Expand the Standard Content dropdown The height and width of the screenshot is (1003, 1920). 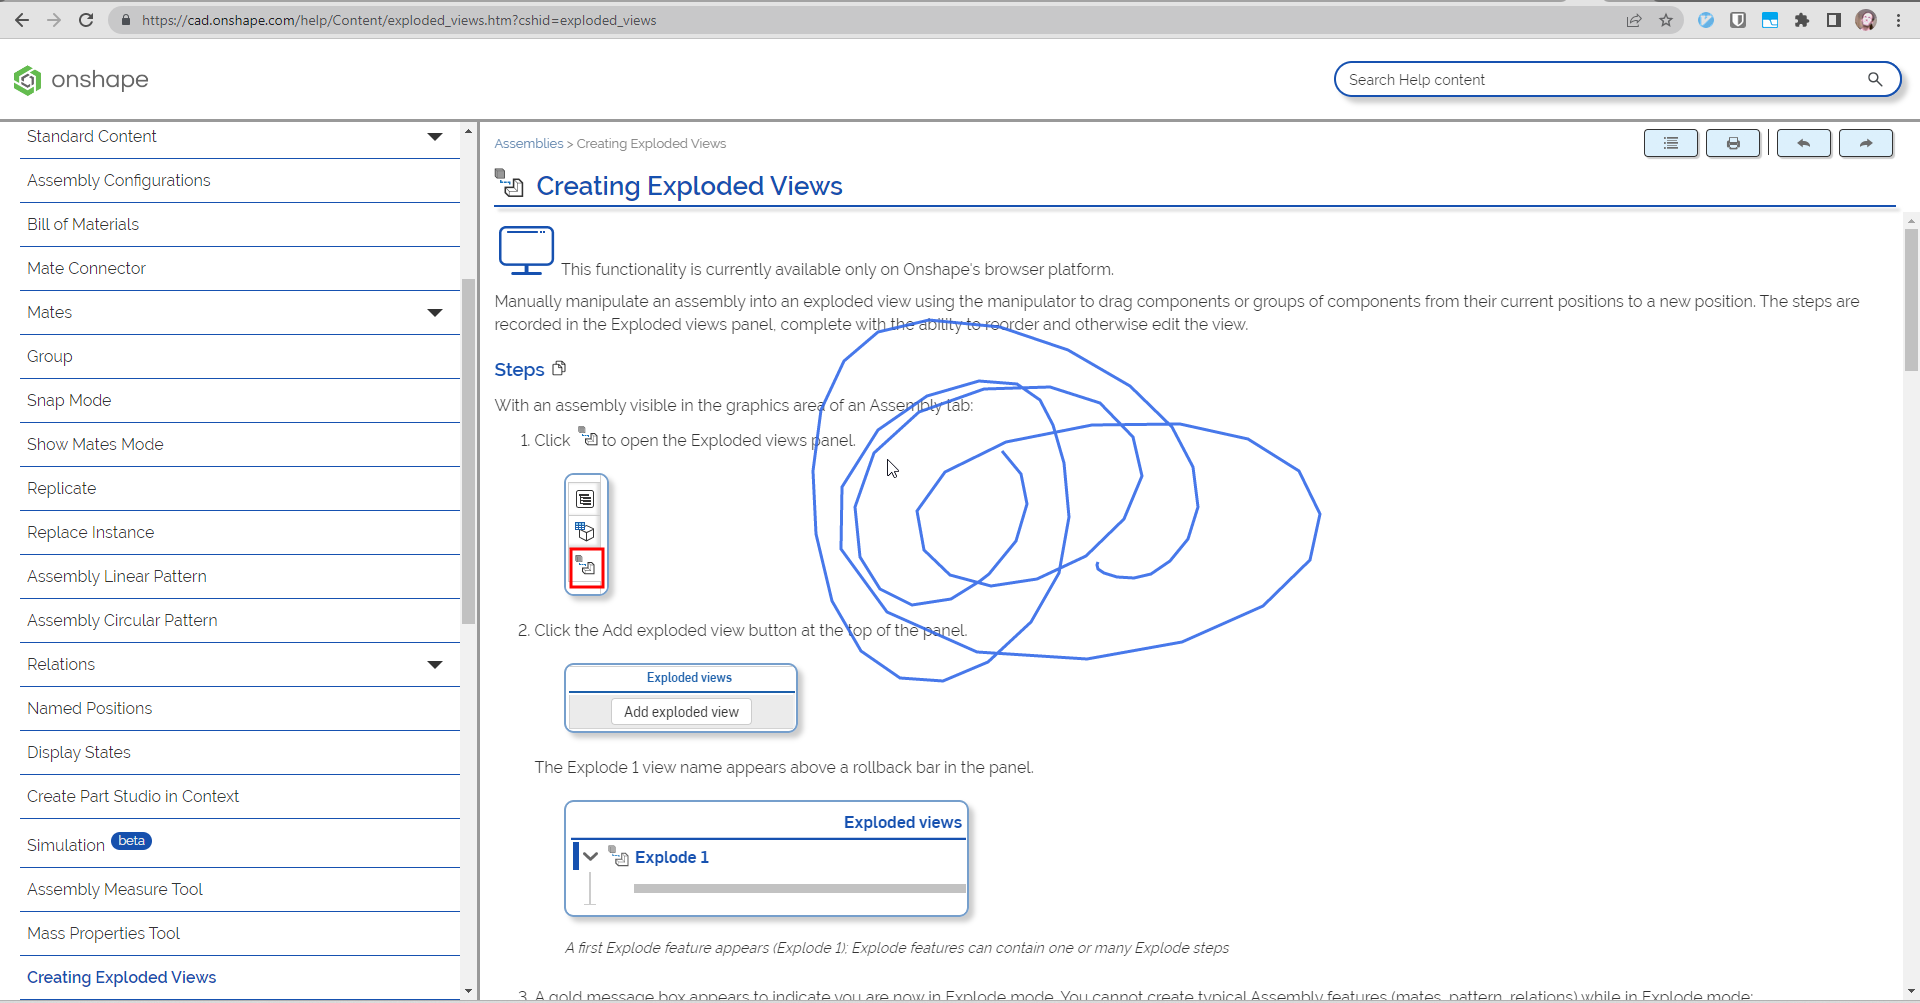pos(435,137)
